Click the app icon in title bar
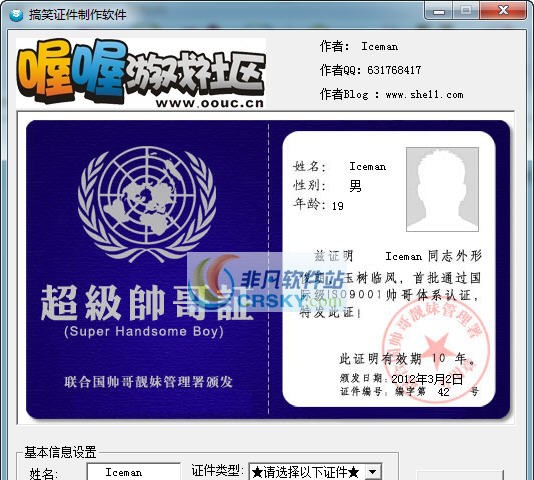This screenshot has width=534, height=480. pos(16,15)
